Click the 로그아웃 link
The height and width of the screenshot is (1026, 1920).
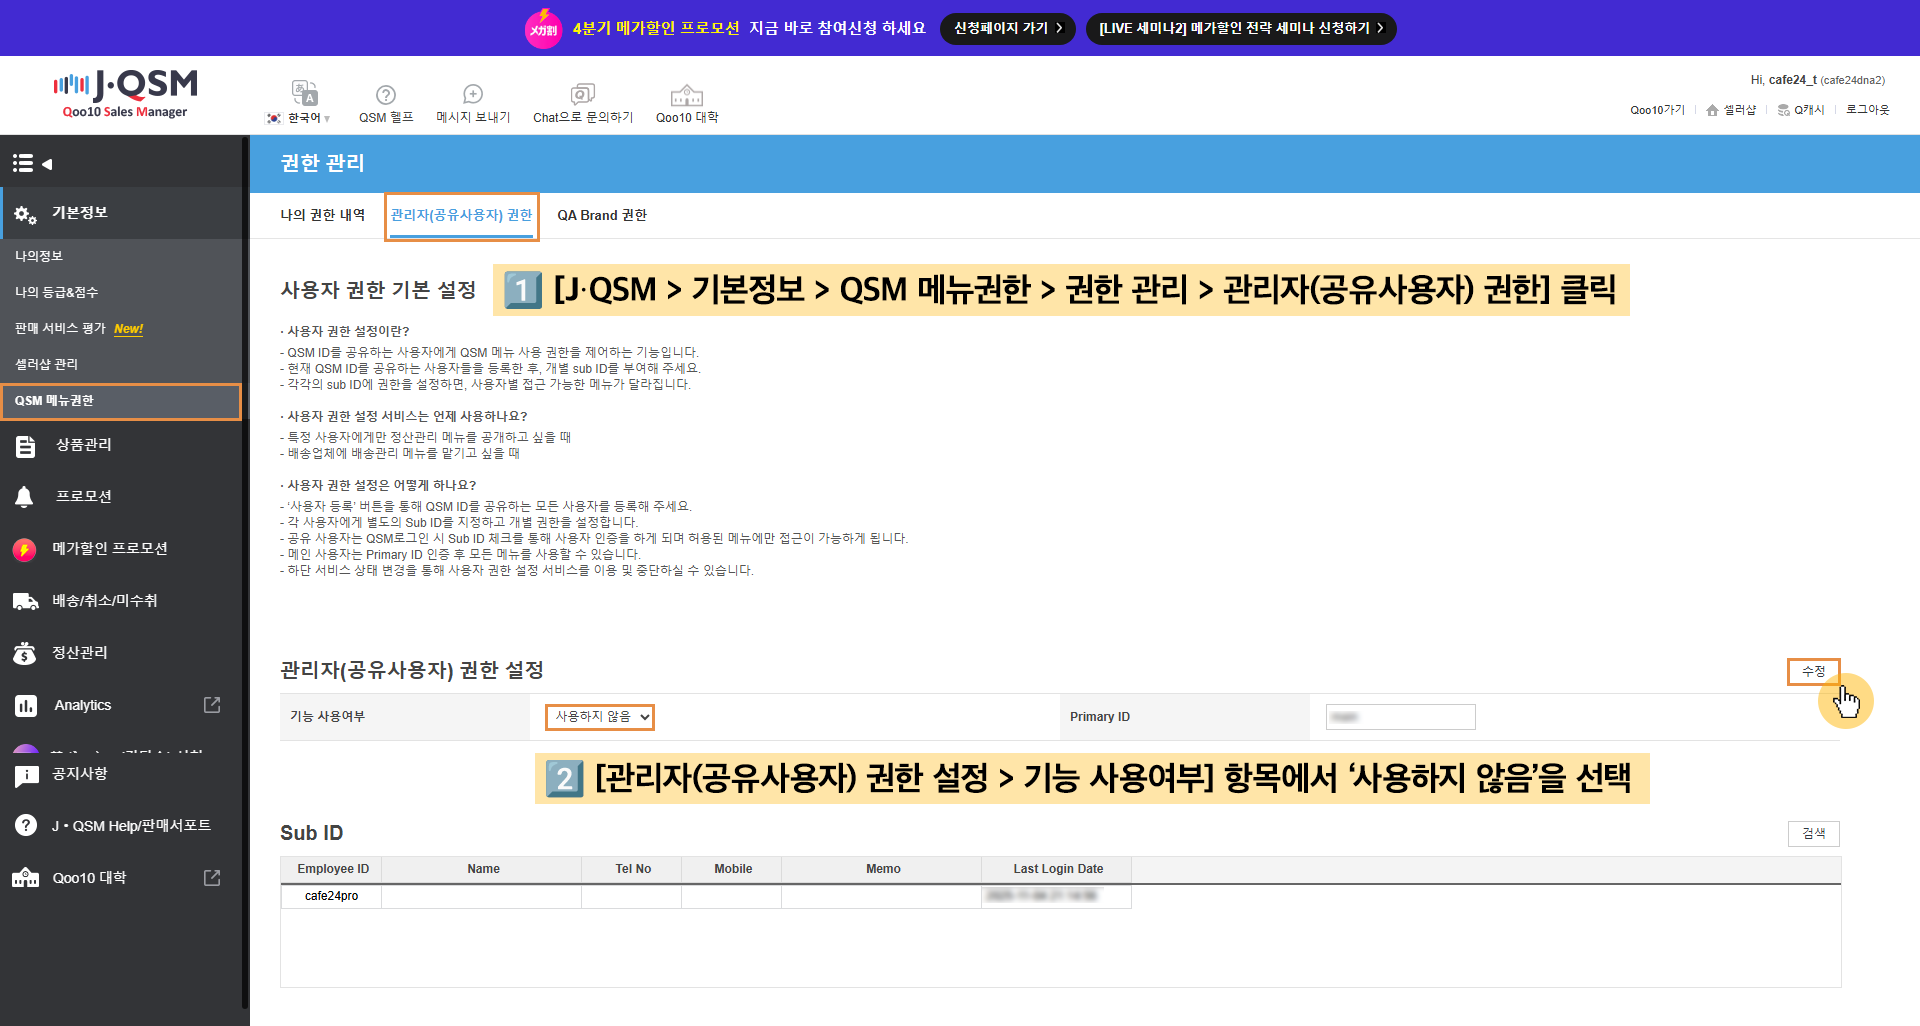(1867, 110)
